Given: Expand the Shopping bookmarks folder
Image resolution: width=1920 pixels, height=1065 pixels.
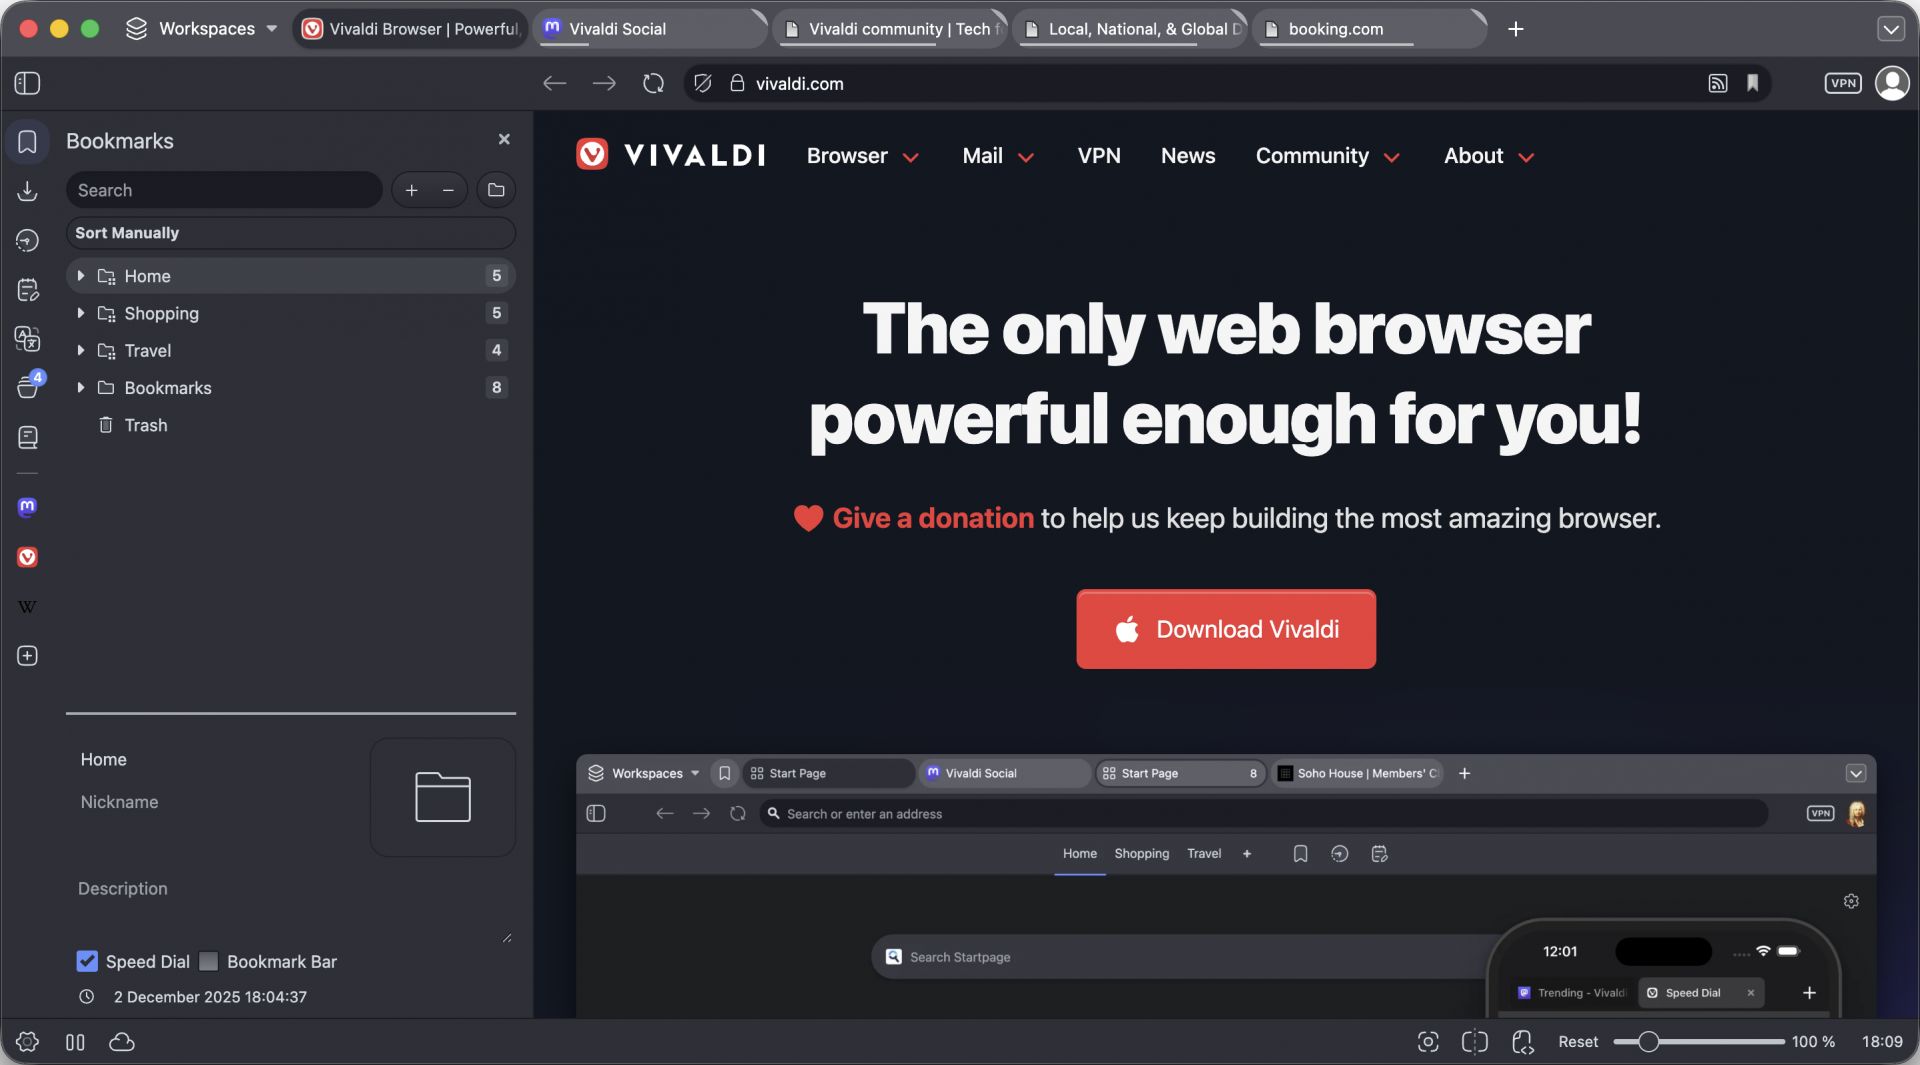Looking at the screenshot, I should tap(81, 313).
